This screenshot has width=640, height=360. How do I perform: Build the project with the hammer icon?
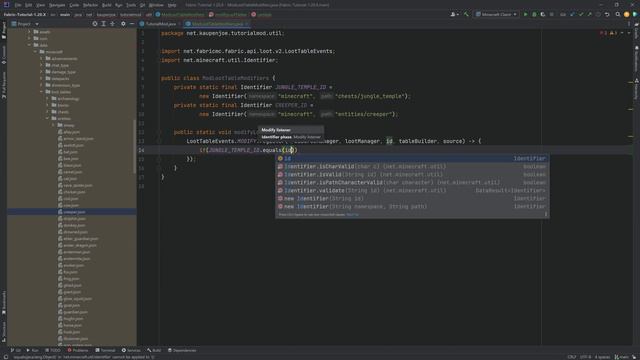tap(466, 14)
